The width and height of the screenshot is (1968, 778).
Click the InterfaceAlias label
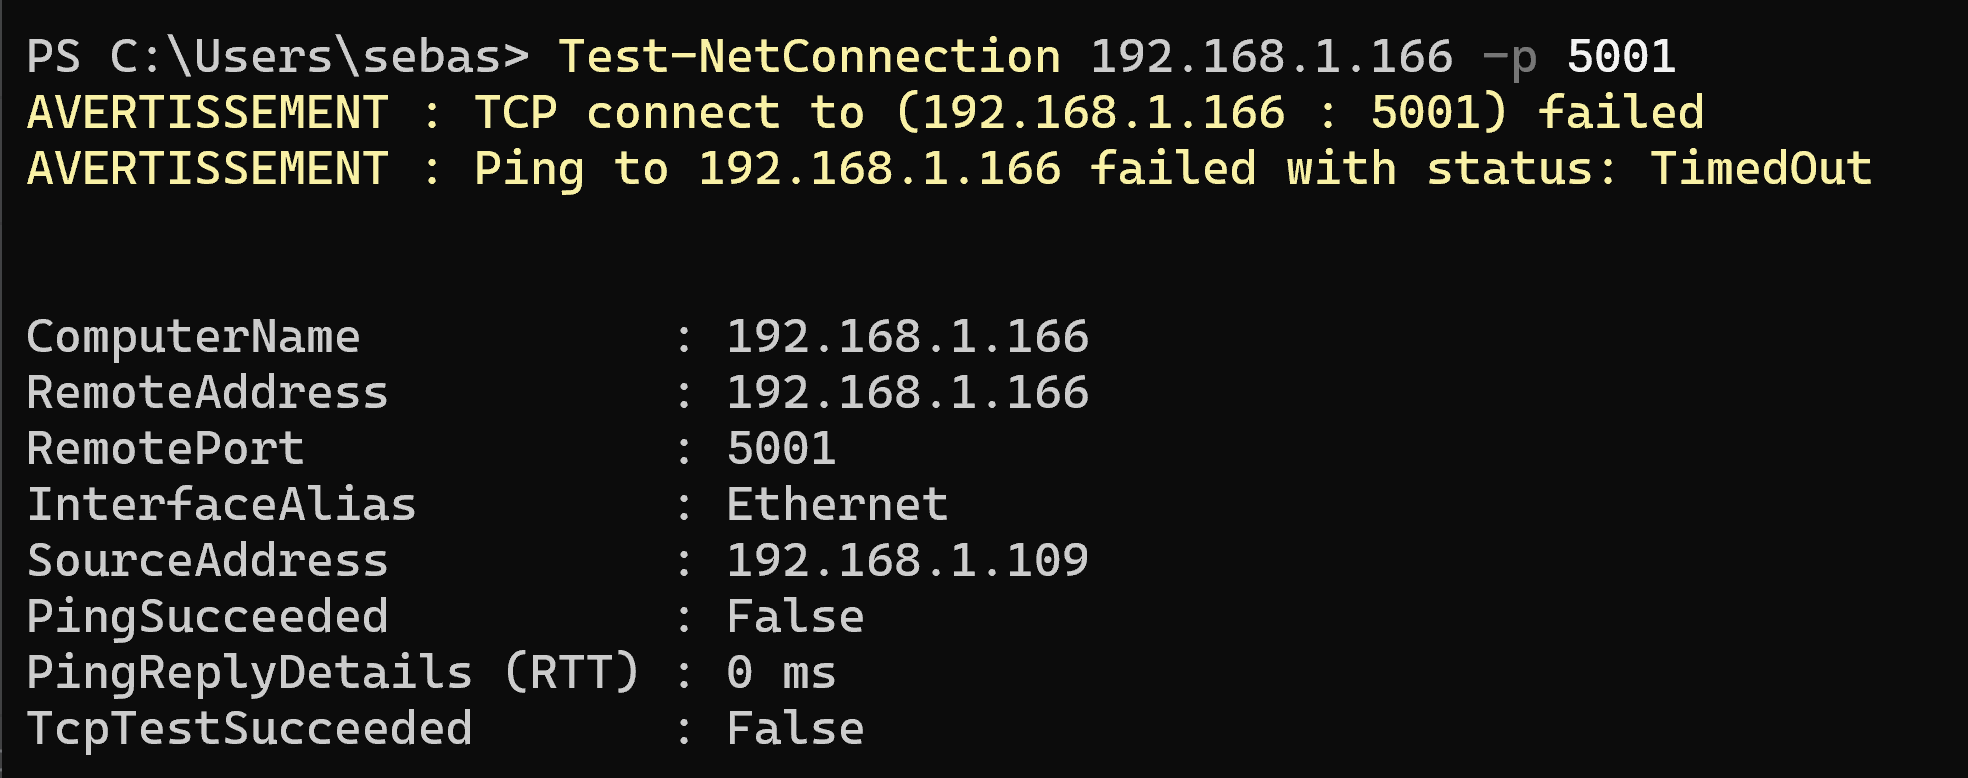[221, 504]
